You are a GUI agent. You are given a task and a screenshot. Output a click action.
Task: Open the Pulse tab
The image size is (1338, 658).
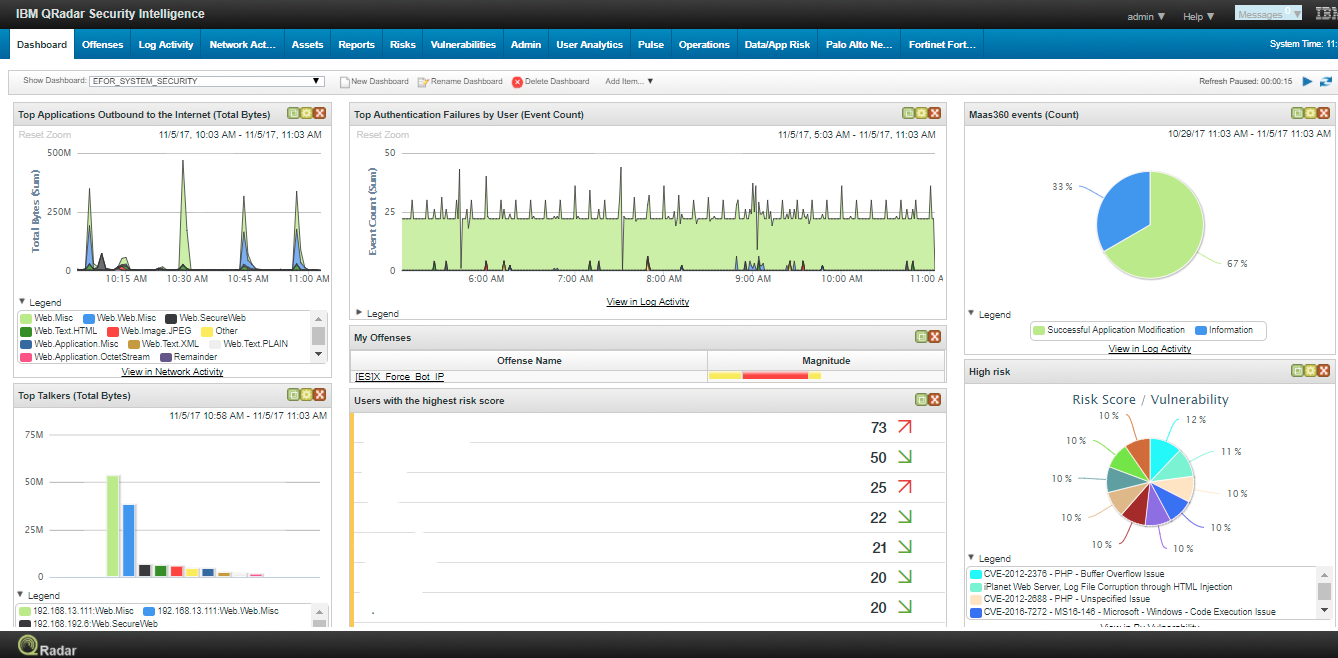pyautogui.click(x=651, y=45)
